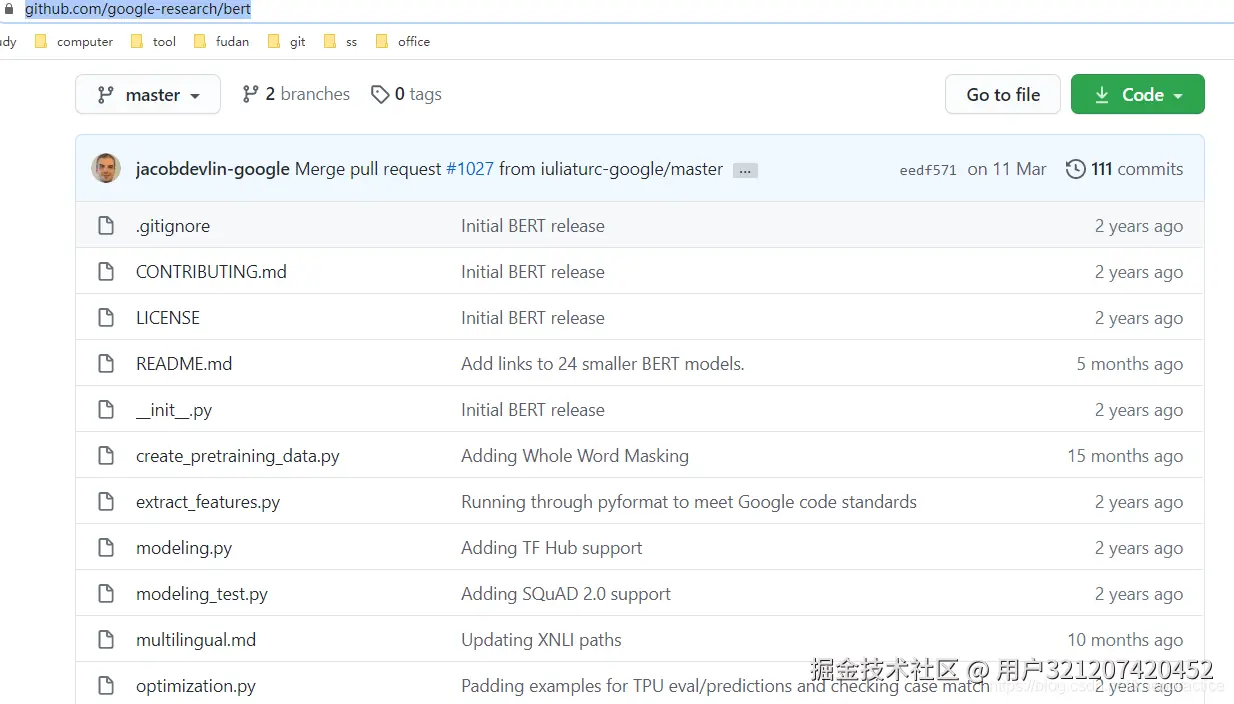Viewport: 1234px width, 704px height.
Task: Click '10 months ago' on multilingual.md row
Action: (x=1125, y=640)
